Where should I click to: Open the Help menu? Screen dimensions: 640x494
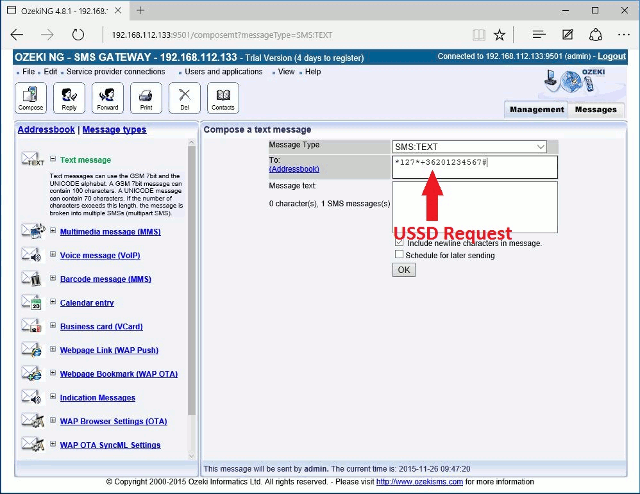[x=313, y=71]
